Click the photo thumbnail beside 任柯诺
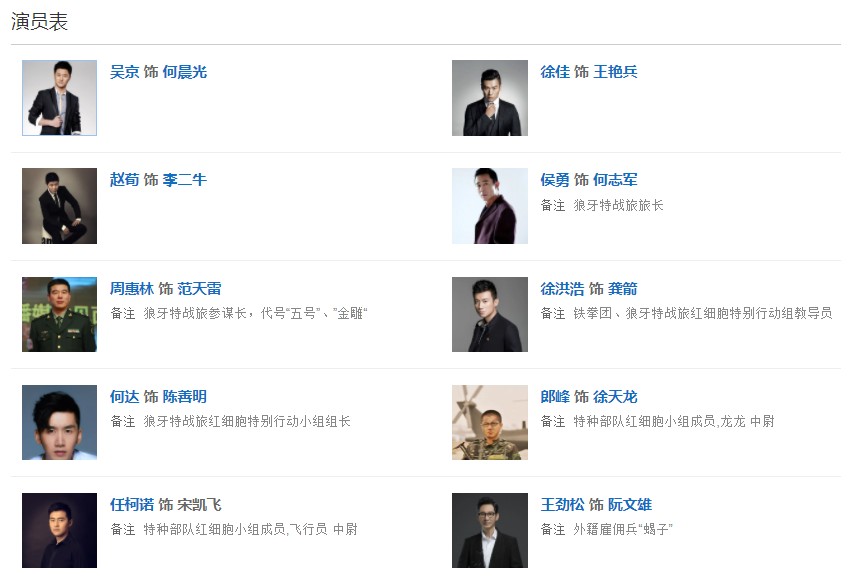The height and width of the screenshot is (583, 863). (x=59, y=530)
